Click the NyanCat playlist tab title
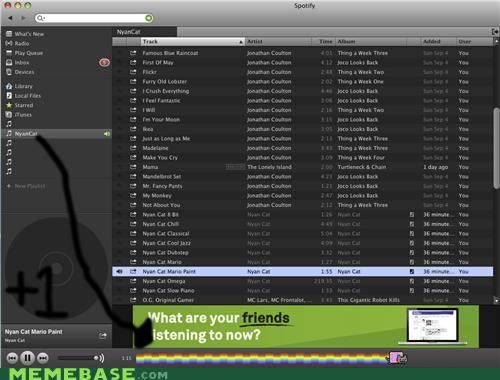500x380 pixels. [x=128, y=32]
